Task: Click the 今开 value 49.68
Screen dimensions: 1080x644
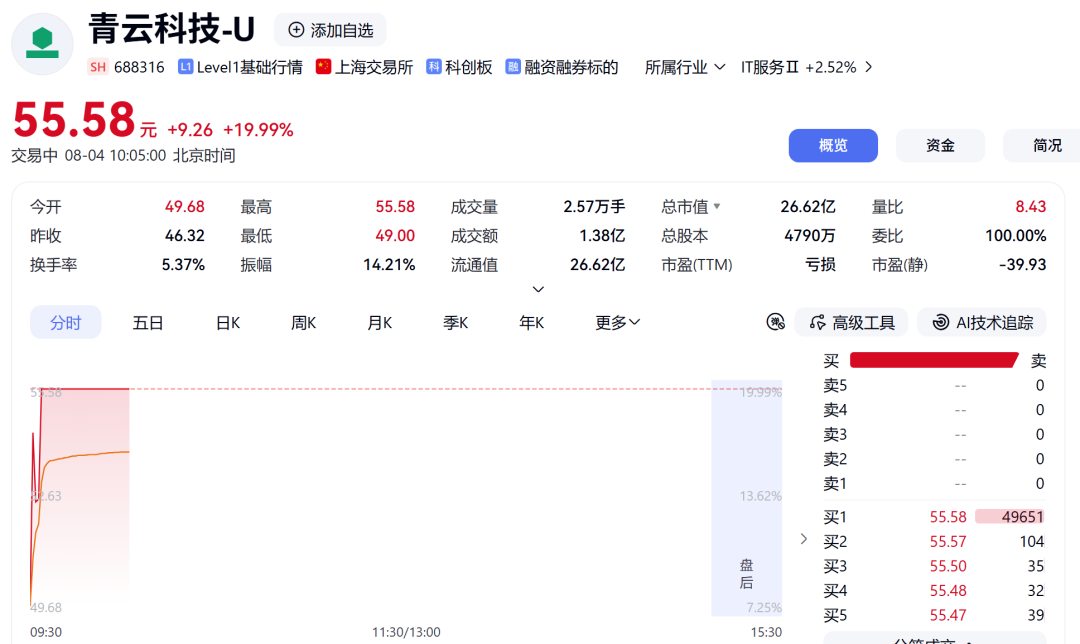Action: click(x=185, y=207)
